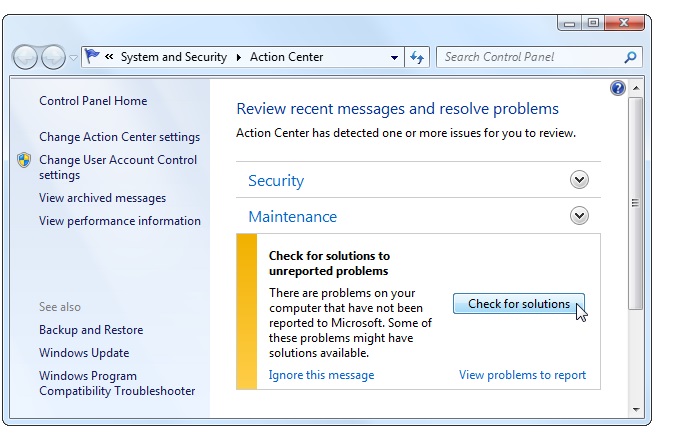Click the Check for solutions button
This screenshot has height=434, width=682.
518,304
